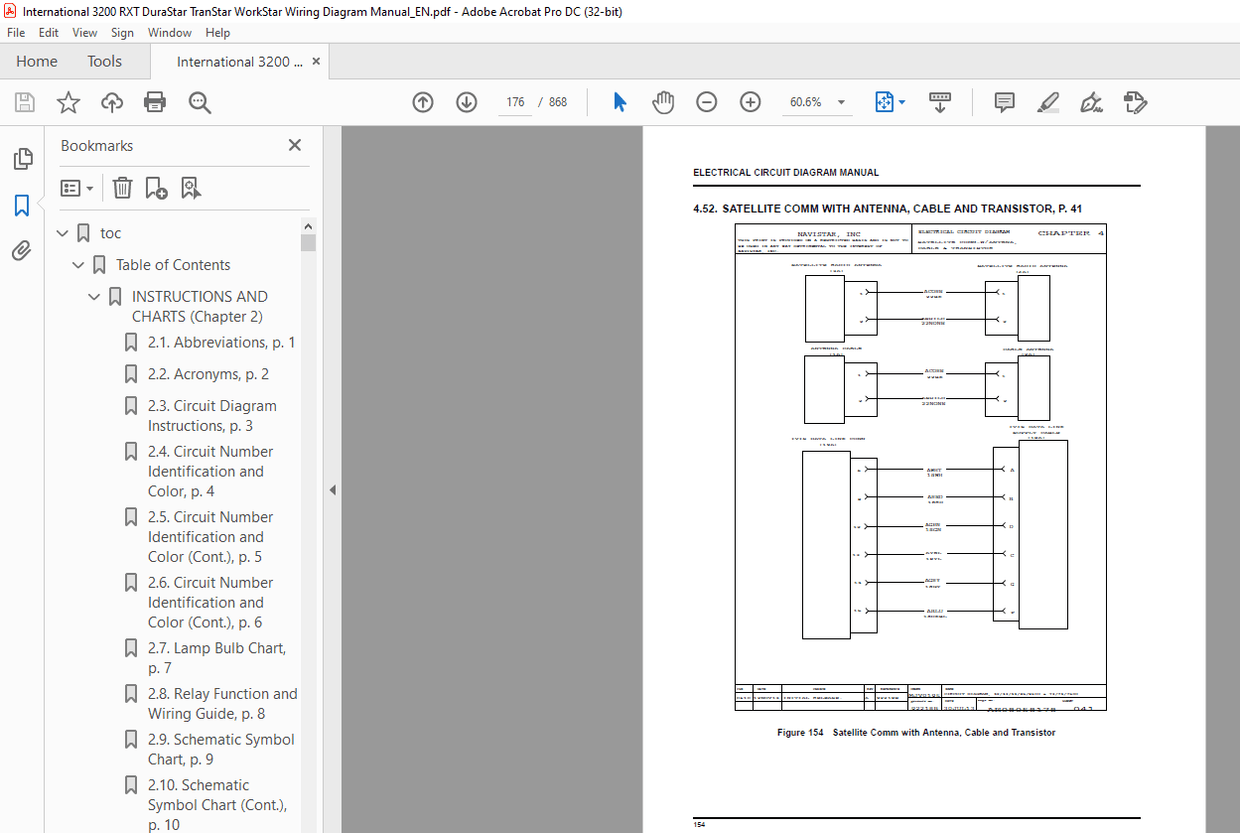Click the Print file icon

[x=154, y=102]
